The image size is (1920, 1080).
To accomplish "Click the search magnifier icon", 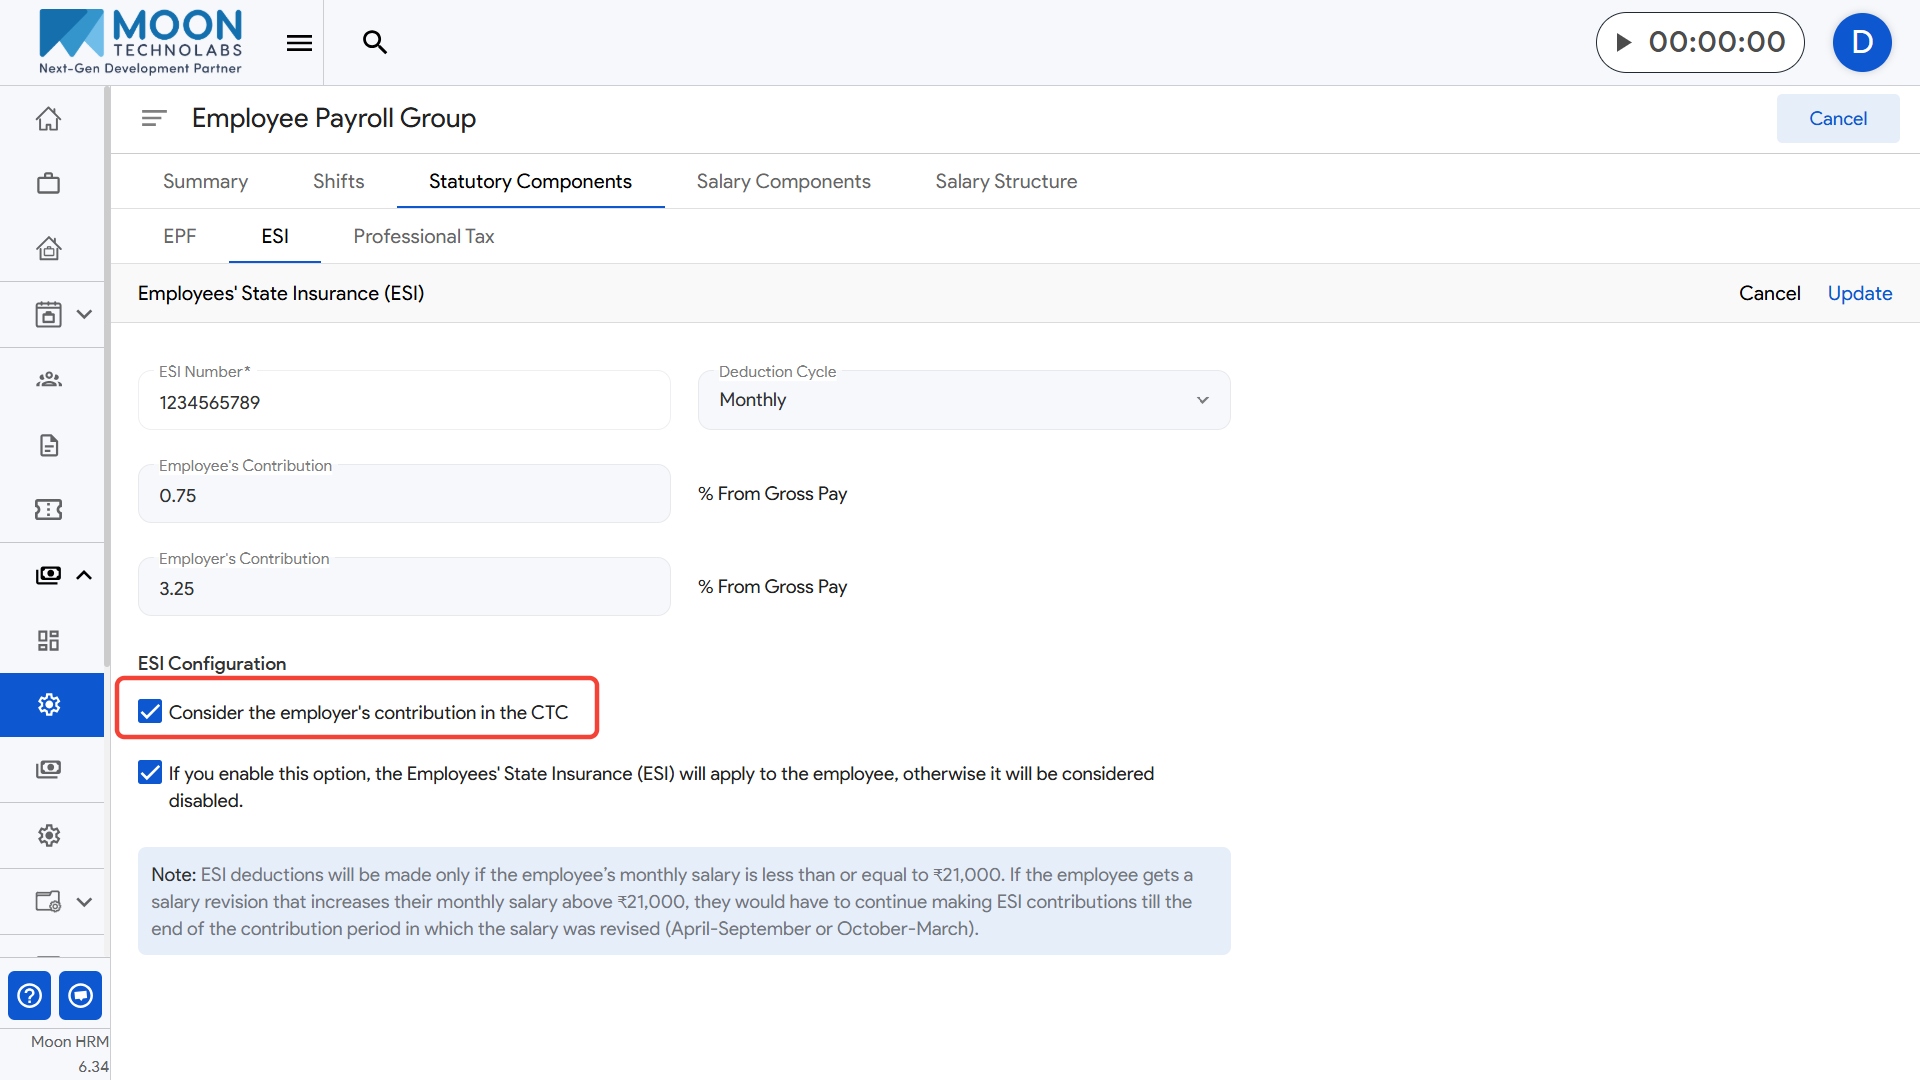I will [374, 42].
